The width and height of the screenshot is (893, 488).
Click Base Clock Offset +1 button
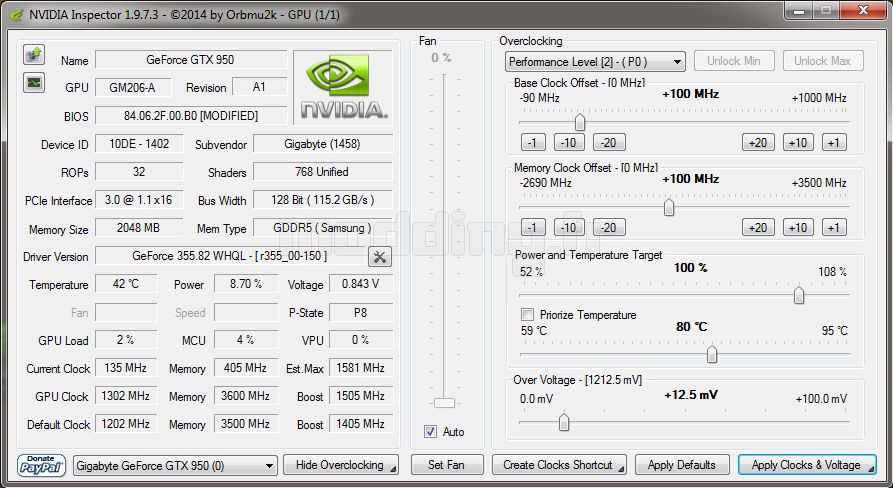pyautogui.click(x=834, y=142)
